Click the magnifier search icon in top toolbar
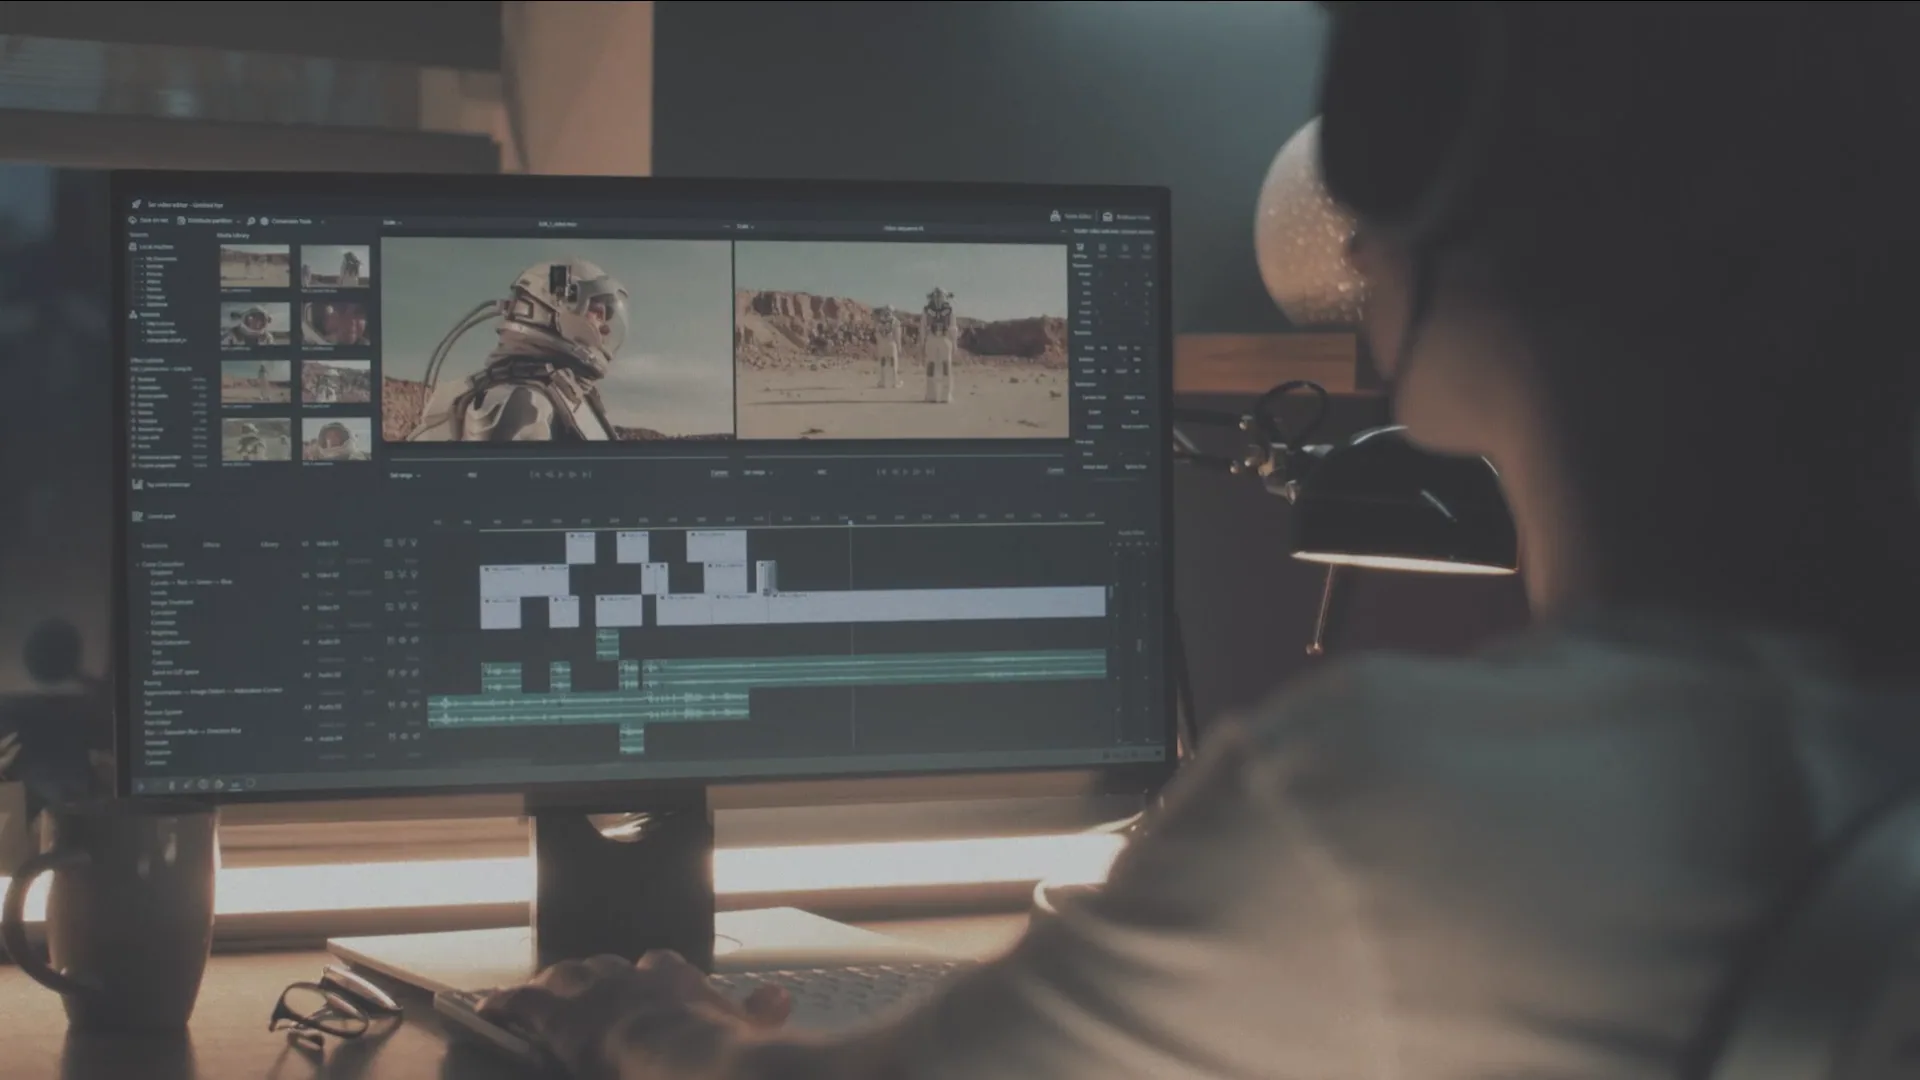 click(251, 221)
